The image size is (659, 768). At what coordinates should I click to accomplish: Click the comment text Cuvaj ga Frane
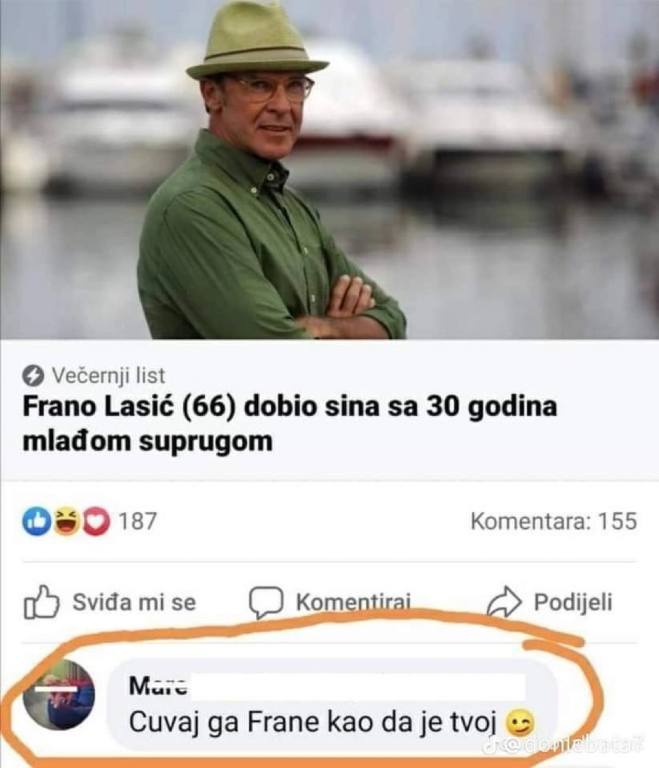point(313,722)
